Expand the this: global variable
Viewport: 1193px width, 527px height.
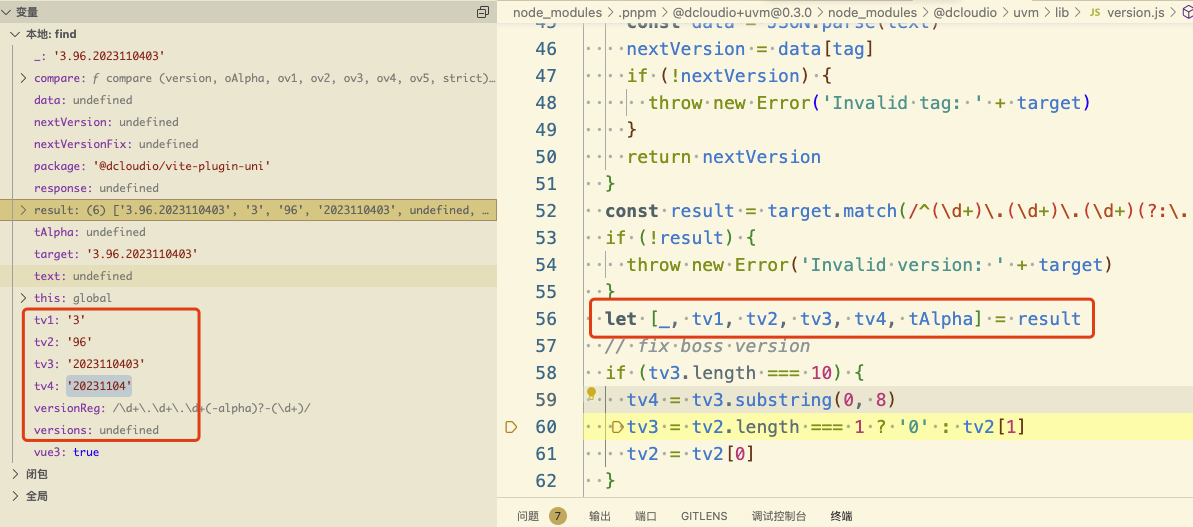(24, 298)
